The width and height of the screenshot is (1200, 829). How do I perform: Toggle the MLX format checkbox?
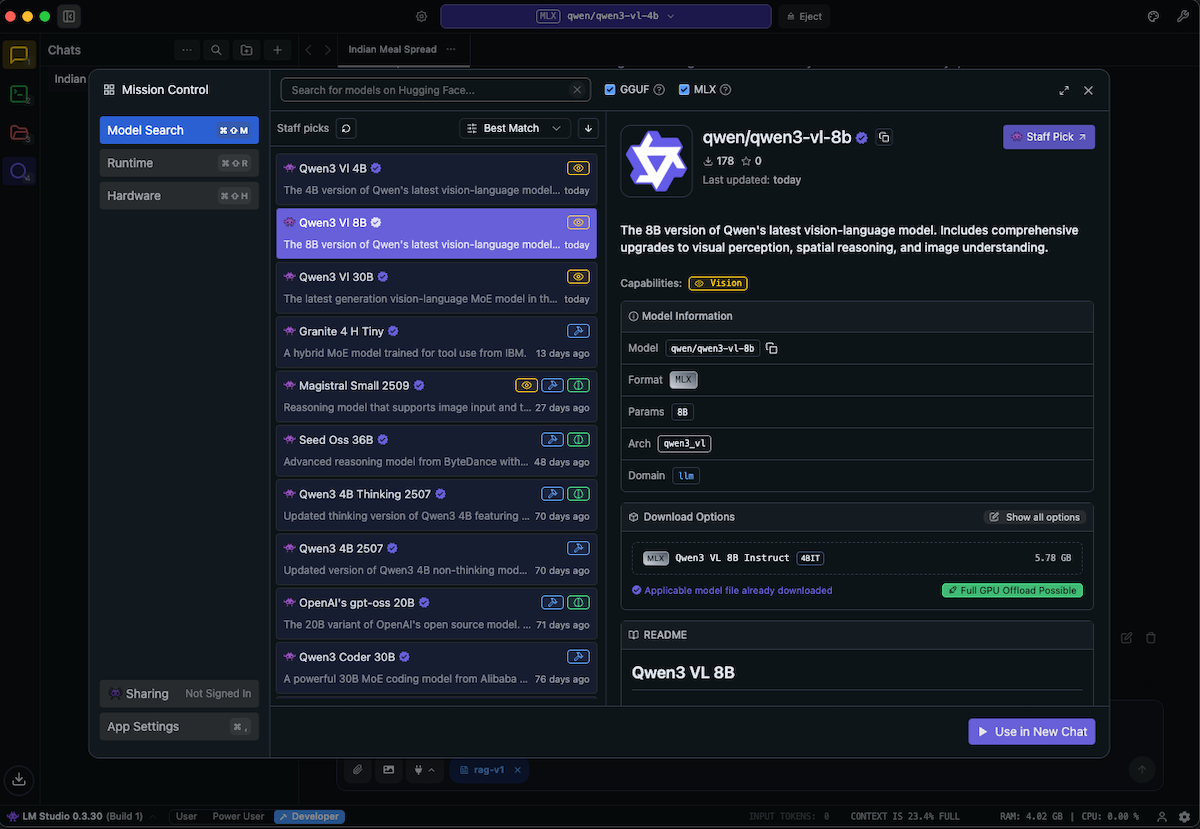pos(684,90)
